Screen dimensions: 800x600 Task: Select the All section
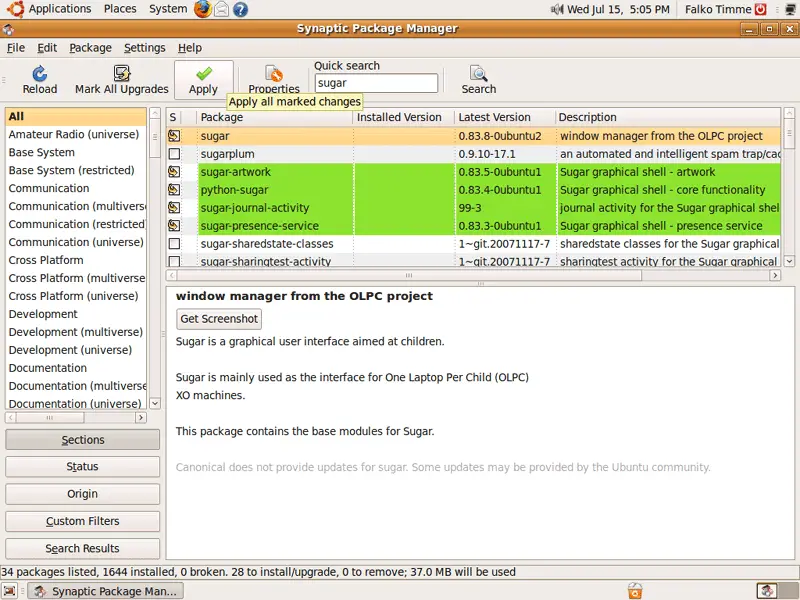(76, 116)
